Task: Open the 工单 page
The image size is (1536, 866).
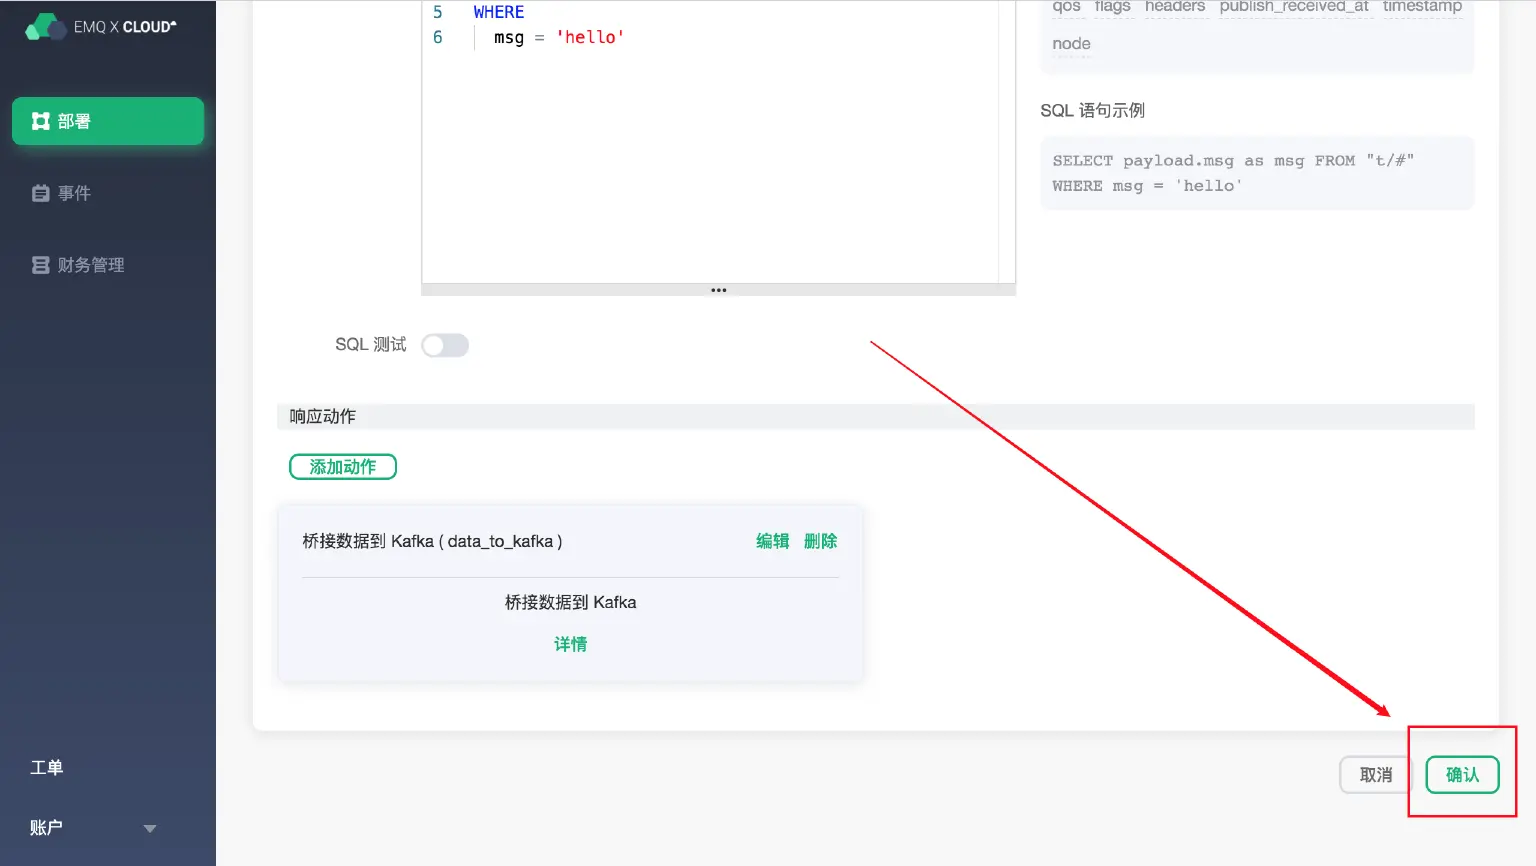Action: tap(46, 767)
